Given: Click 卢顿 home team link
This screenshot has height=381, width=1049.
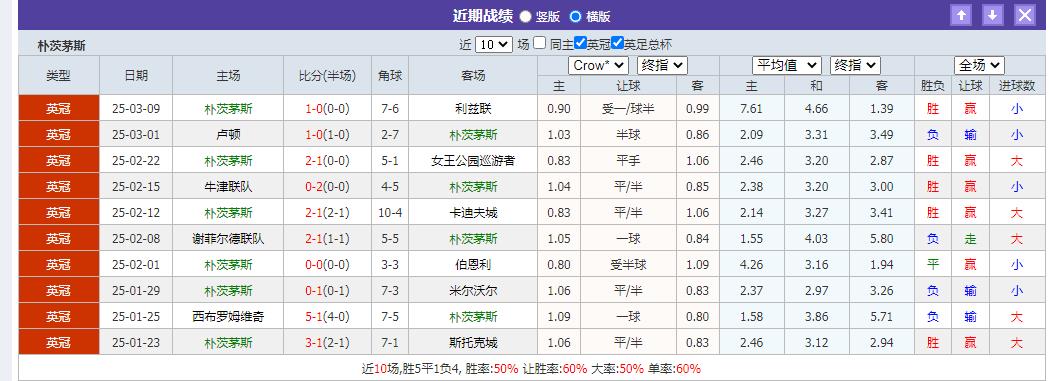Looking at the screenshot, I should click(x=228, y=134).
